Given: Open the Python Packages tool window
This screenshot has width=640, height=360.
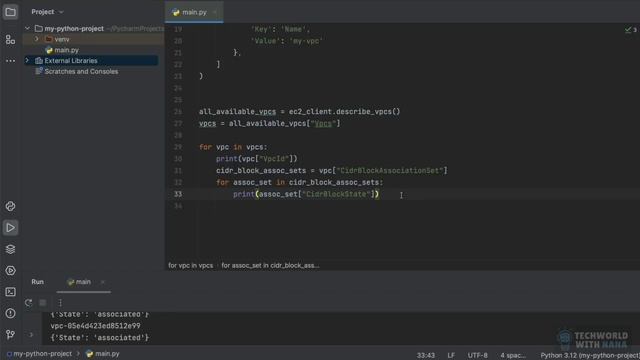Looking at the screenshot, I should pyautogui.click(x=10, y=206).
